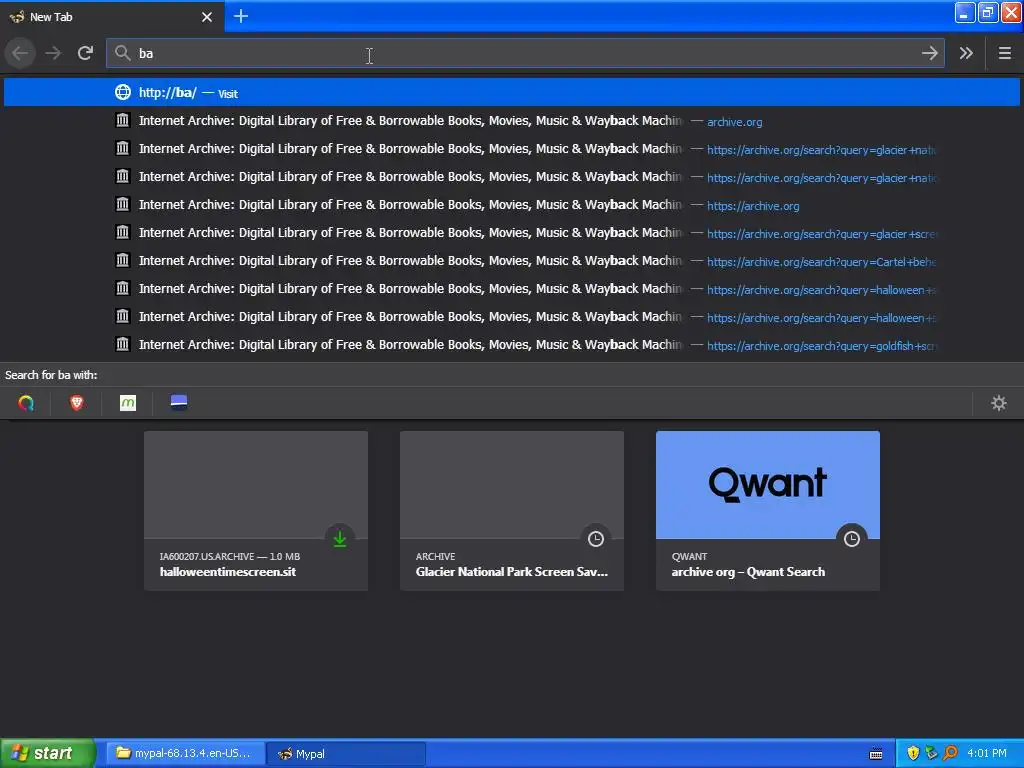The height and width of the screenshot is (768, 1024).
Task: Click the clock history icon on Glacier tile
Action: click(596, 539)
